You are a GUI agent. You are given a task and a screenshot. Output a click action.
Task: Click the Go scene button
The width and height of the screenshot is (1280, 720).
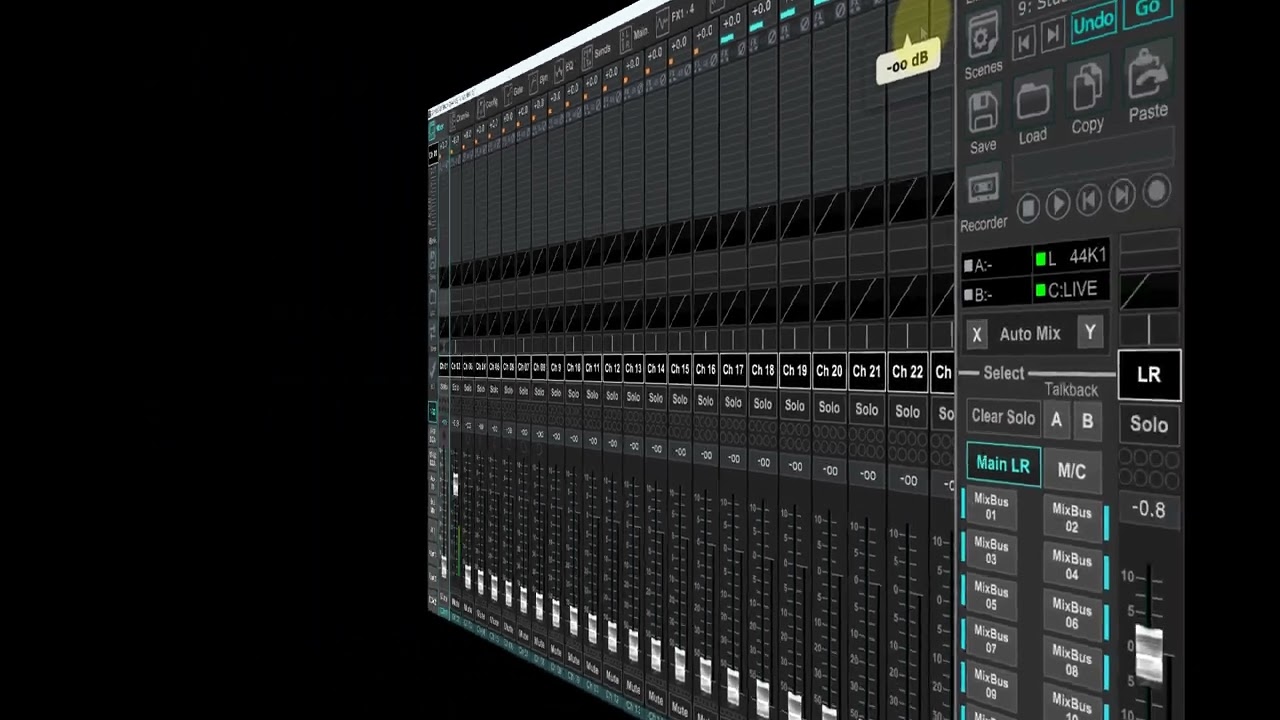tap(1147, 9)
